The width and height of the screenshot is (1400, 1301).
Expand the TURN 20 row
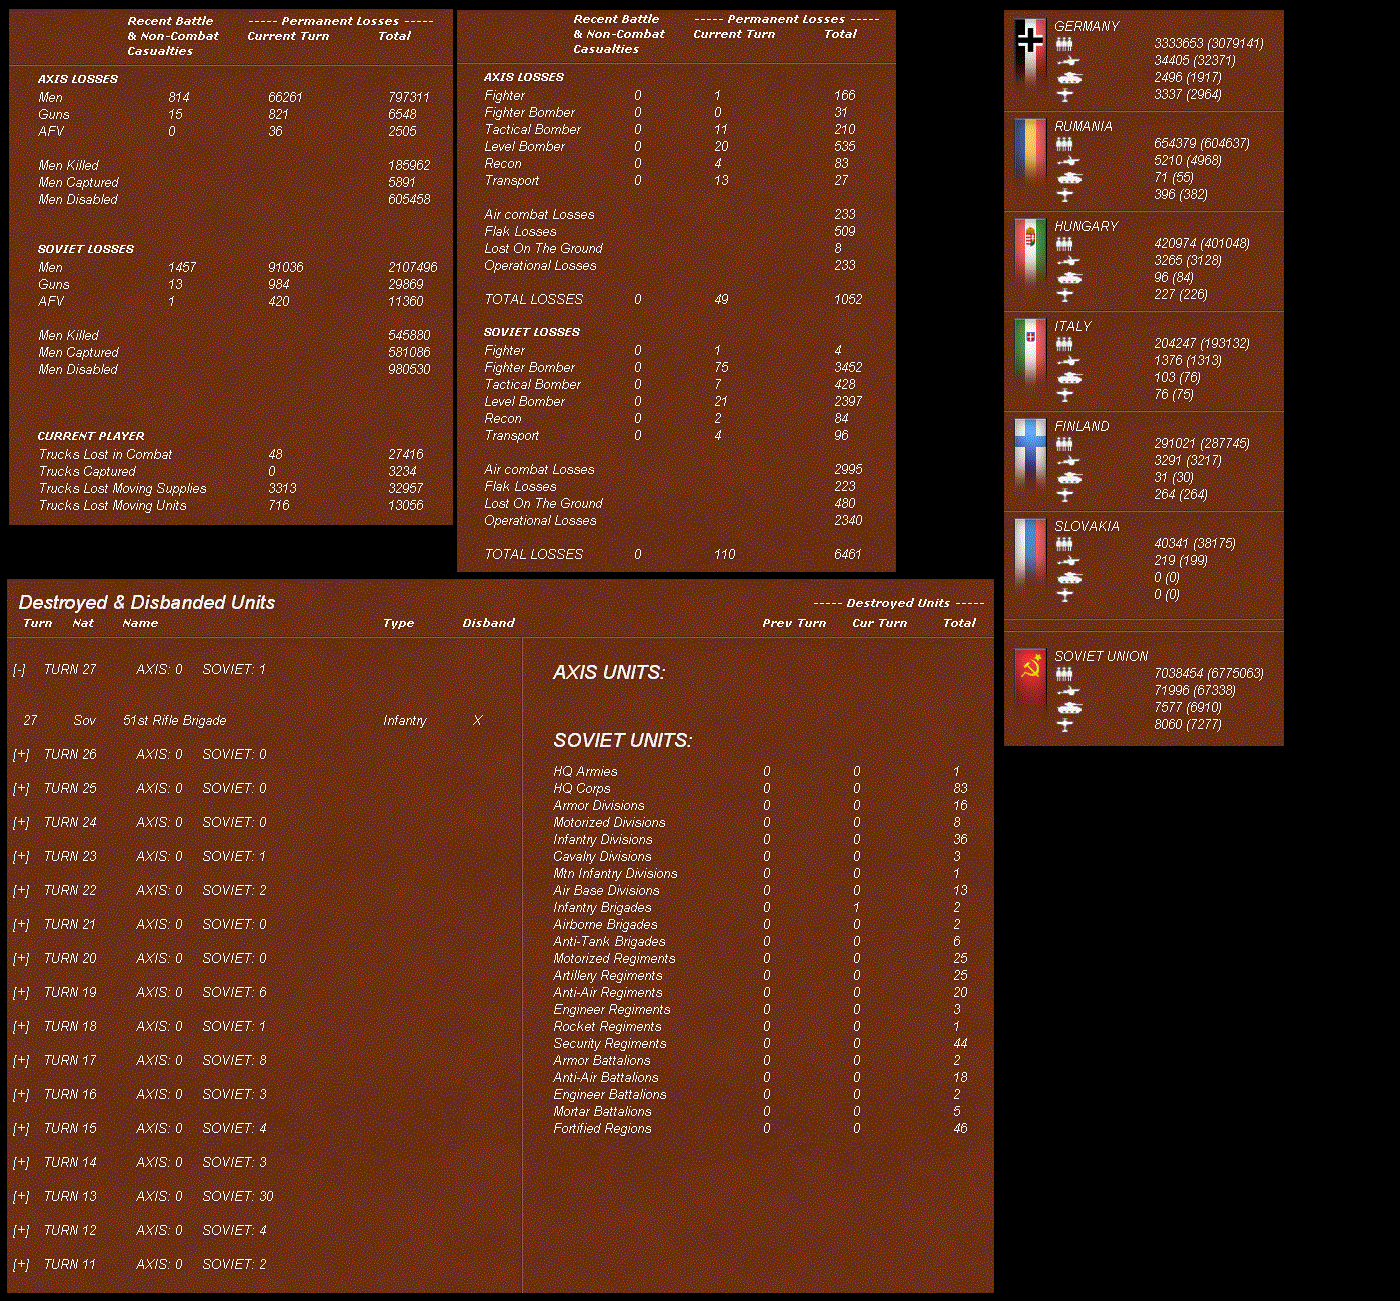click(21, 959)
